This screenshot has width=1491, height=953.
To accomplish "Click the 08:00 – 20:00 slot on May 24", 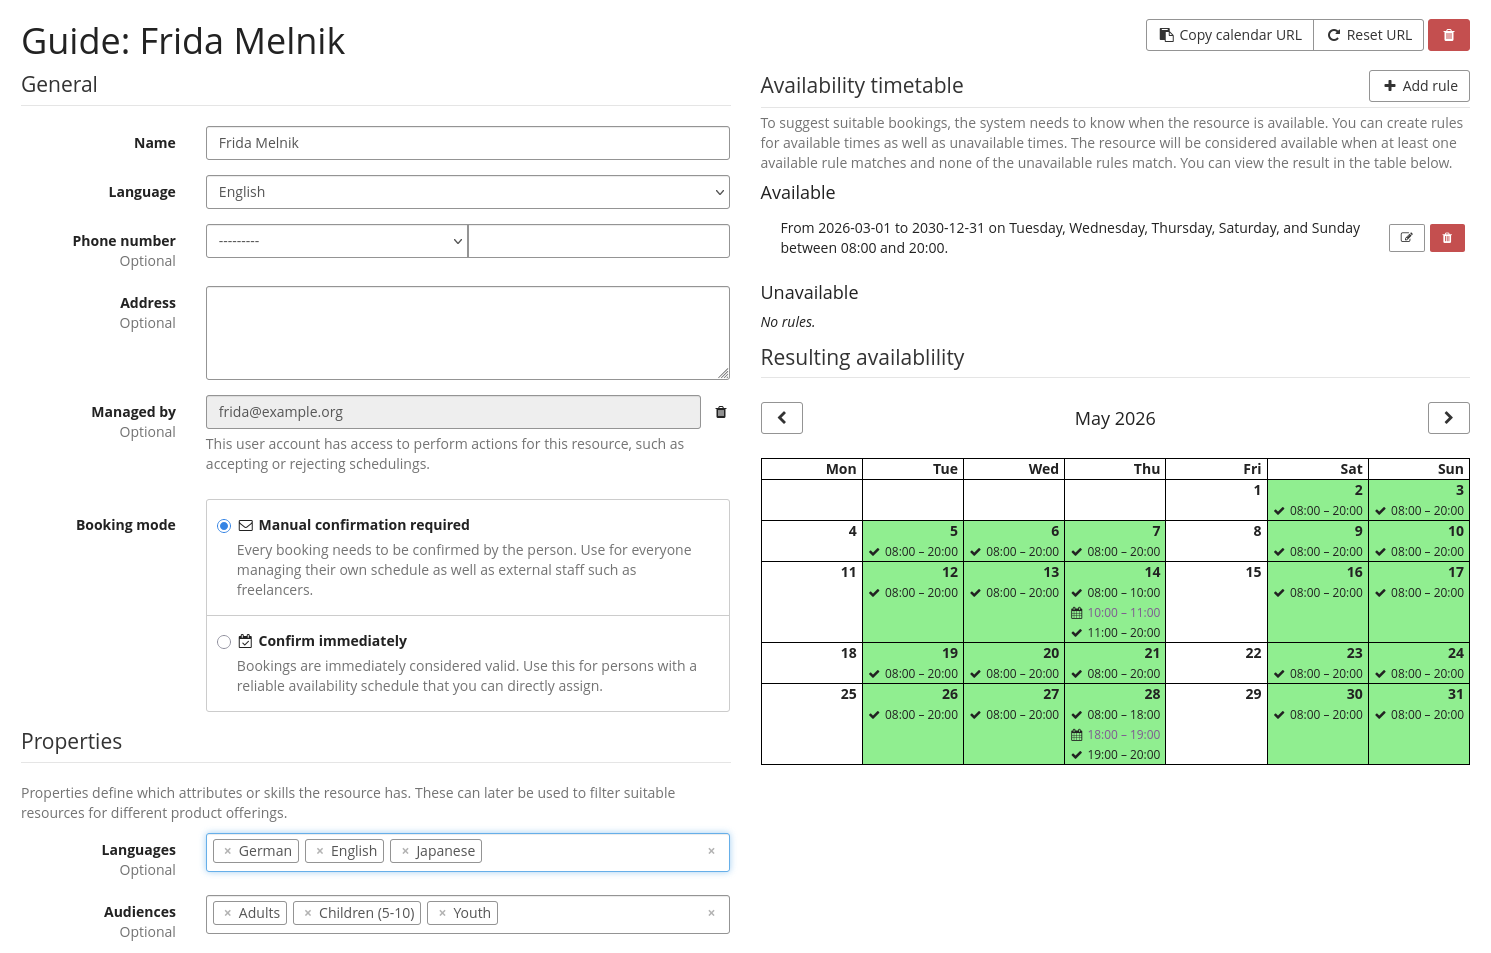I will (1419, 674).
